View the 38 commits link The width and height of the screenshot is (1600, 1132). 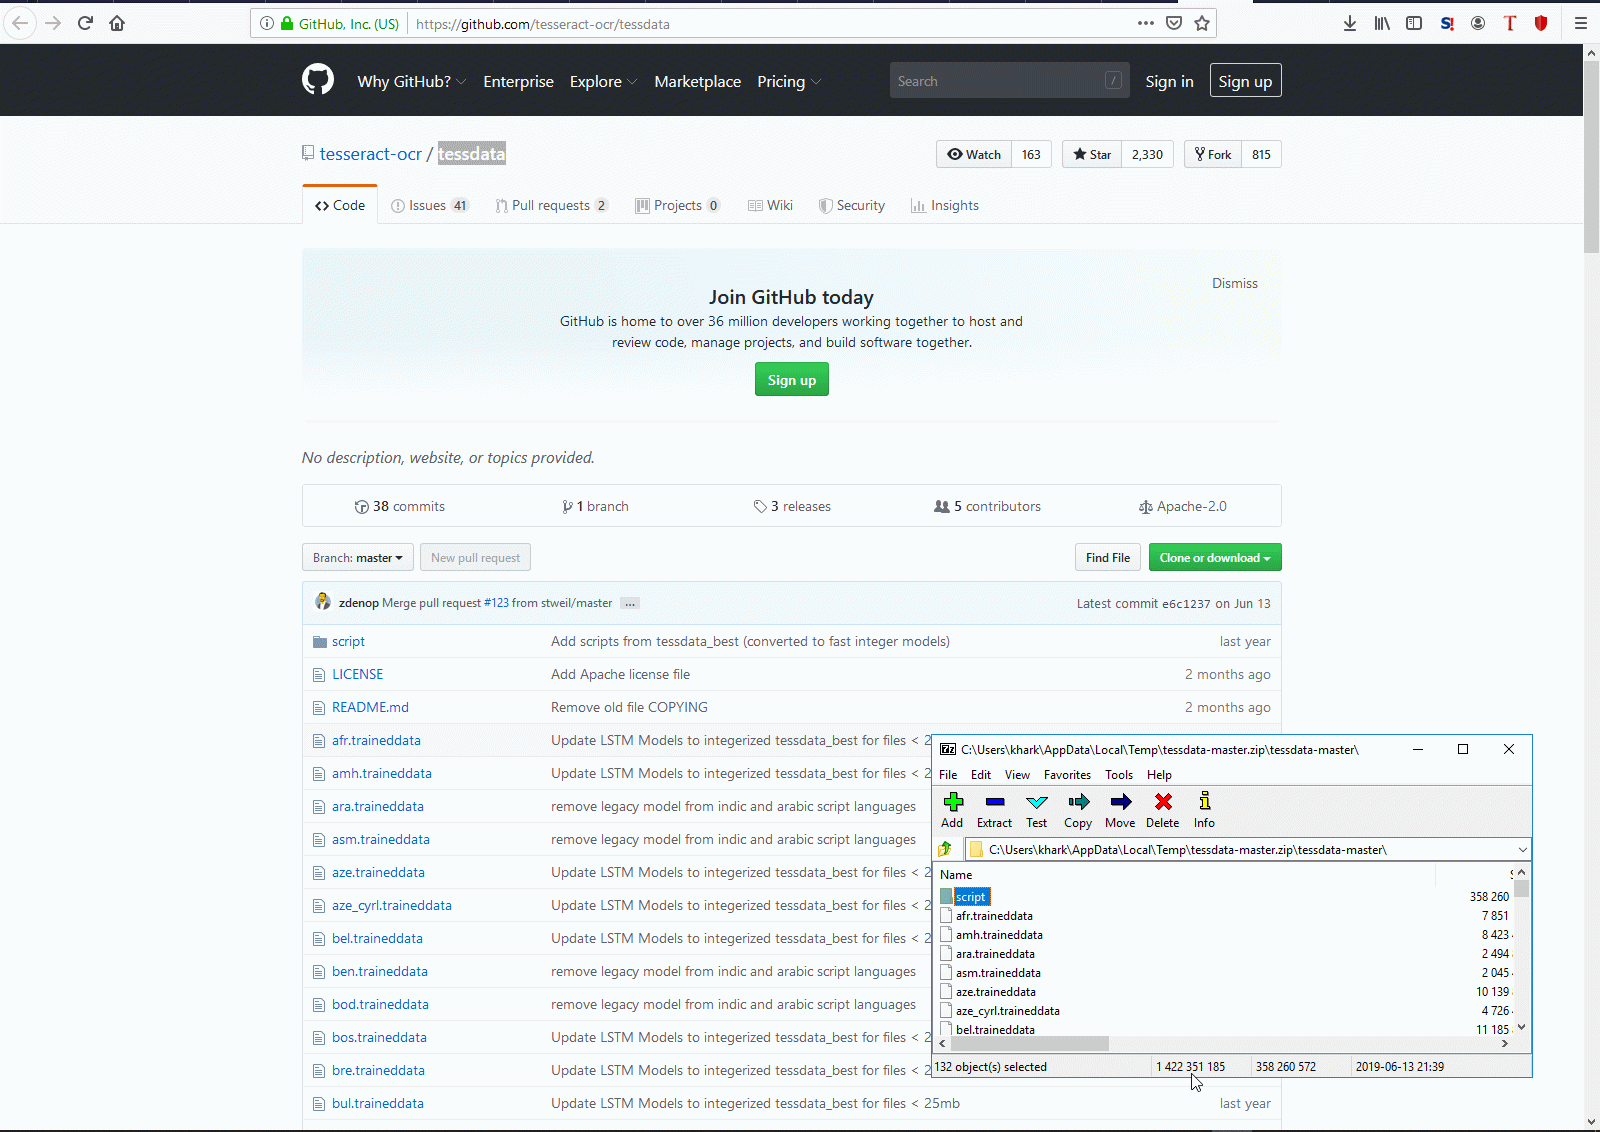(x=400, y=506)
